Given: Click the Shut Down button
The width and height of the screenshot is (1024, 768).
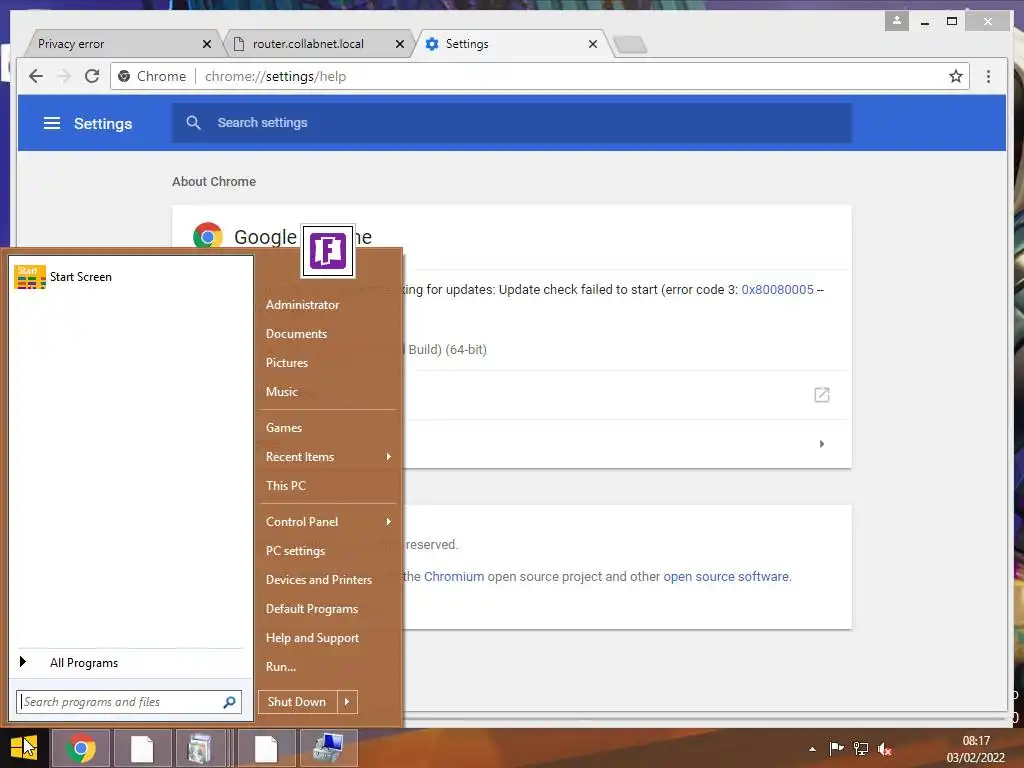Looking at the screenshot, I should point(297,702).
